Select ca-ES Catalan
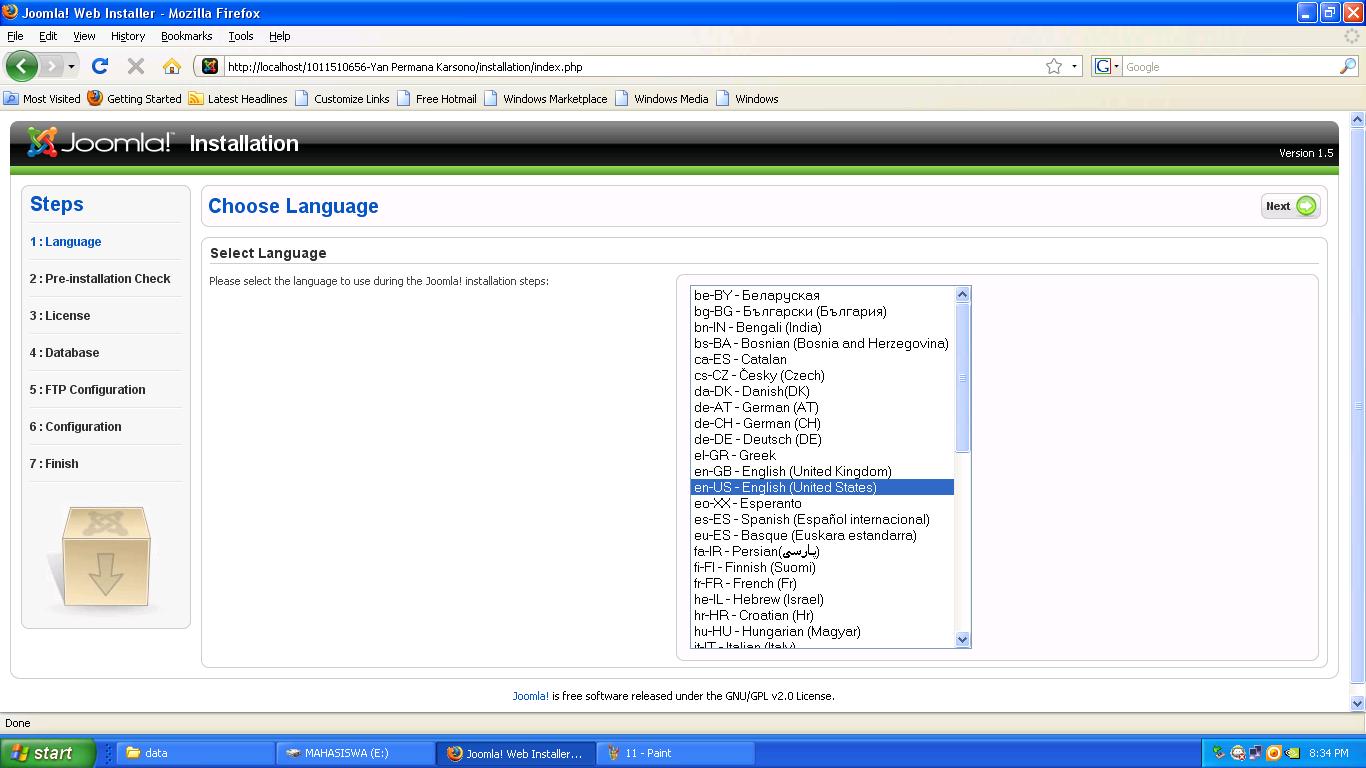The image size is (1366, 768). coord(822,359)
